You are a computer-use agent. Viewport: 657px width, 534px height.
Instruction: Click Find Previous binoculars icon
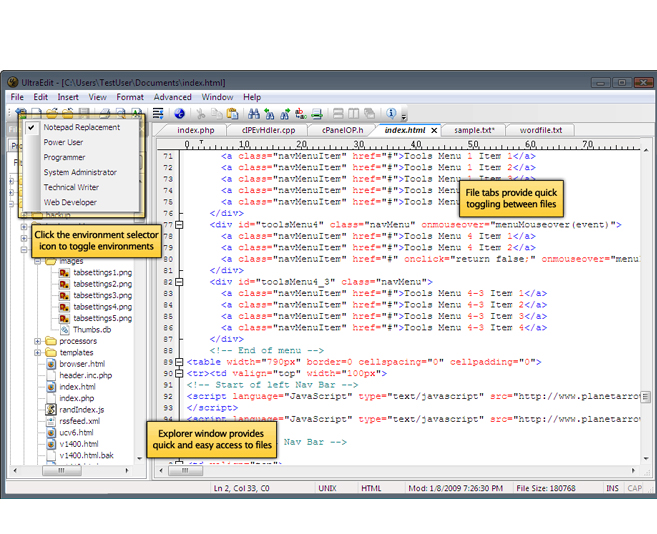[x=269, y=114]
